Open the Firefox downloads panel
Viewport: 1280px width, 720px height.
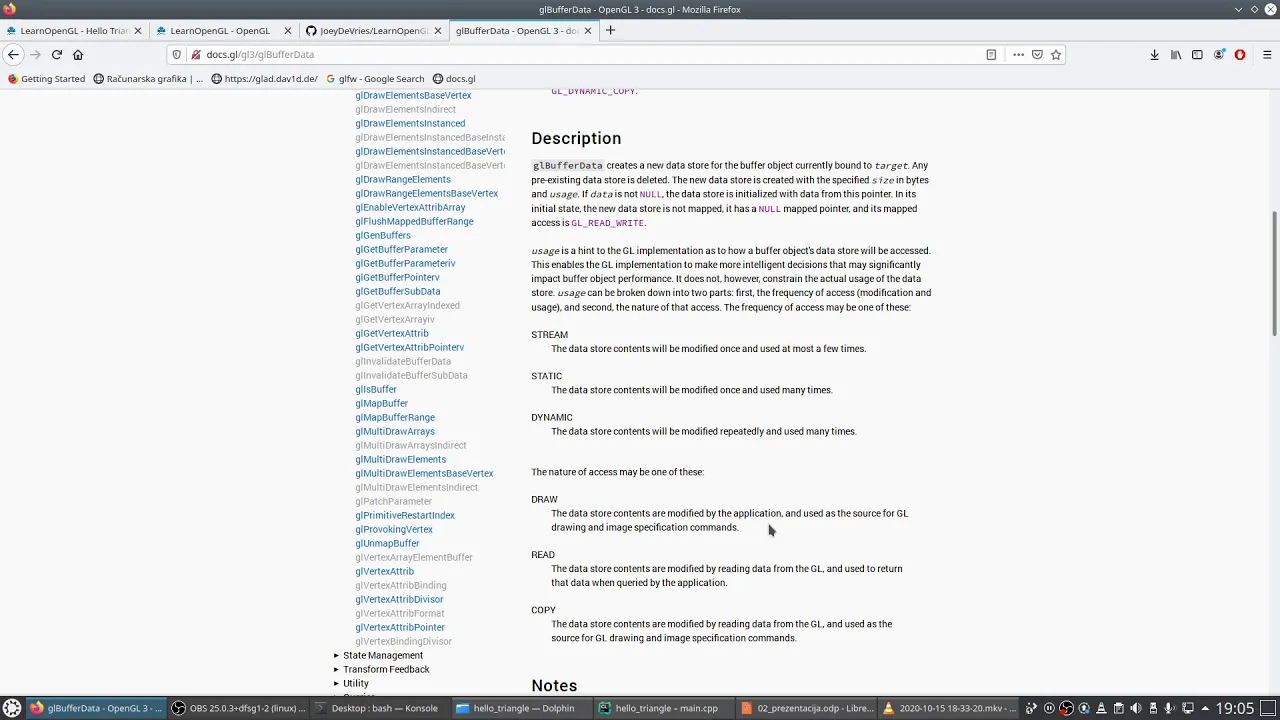click(1154, 55)
